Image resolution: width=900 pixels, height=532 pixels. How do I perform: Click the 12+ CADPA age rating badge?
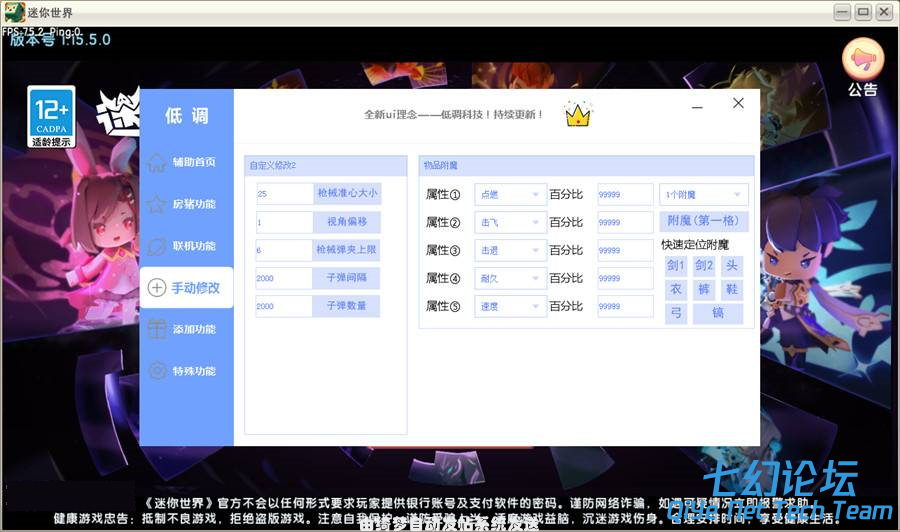click(x=51, y=117)
